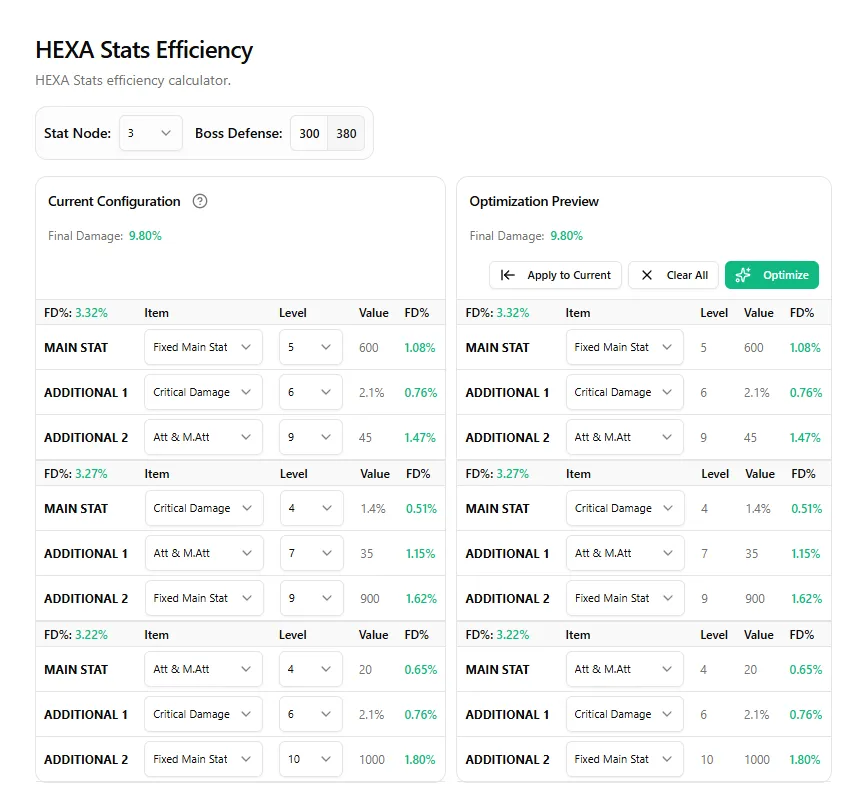Click the Optimization Preview title
The image size is (852, 796).
click(534, 202)
